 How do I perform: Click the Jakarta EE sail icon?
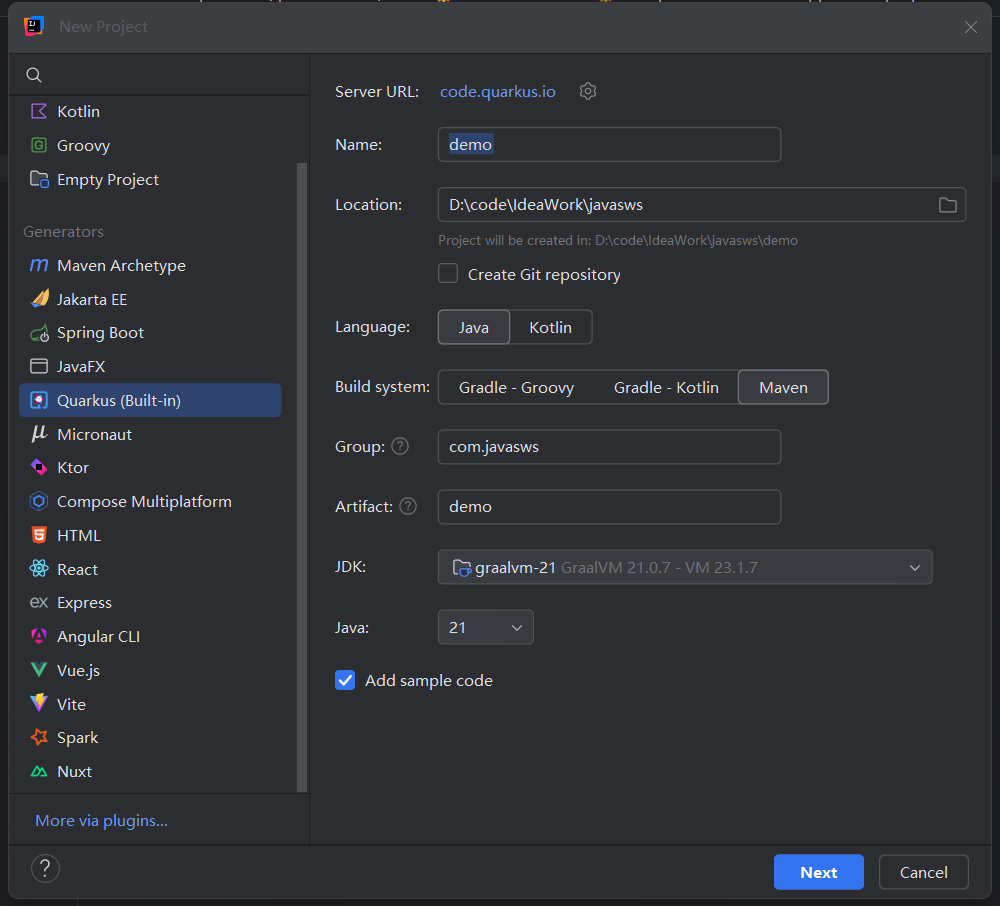(40, 298)
